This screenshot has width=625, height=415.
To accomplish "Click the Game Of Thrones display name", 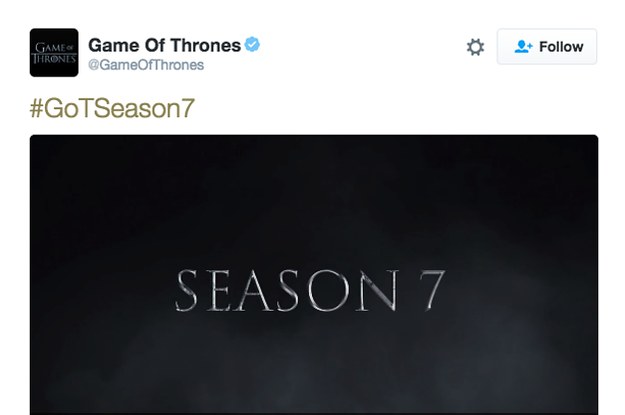I will pos(164,45).
